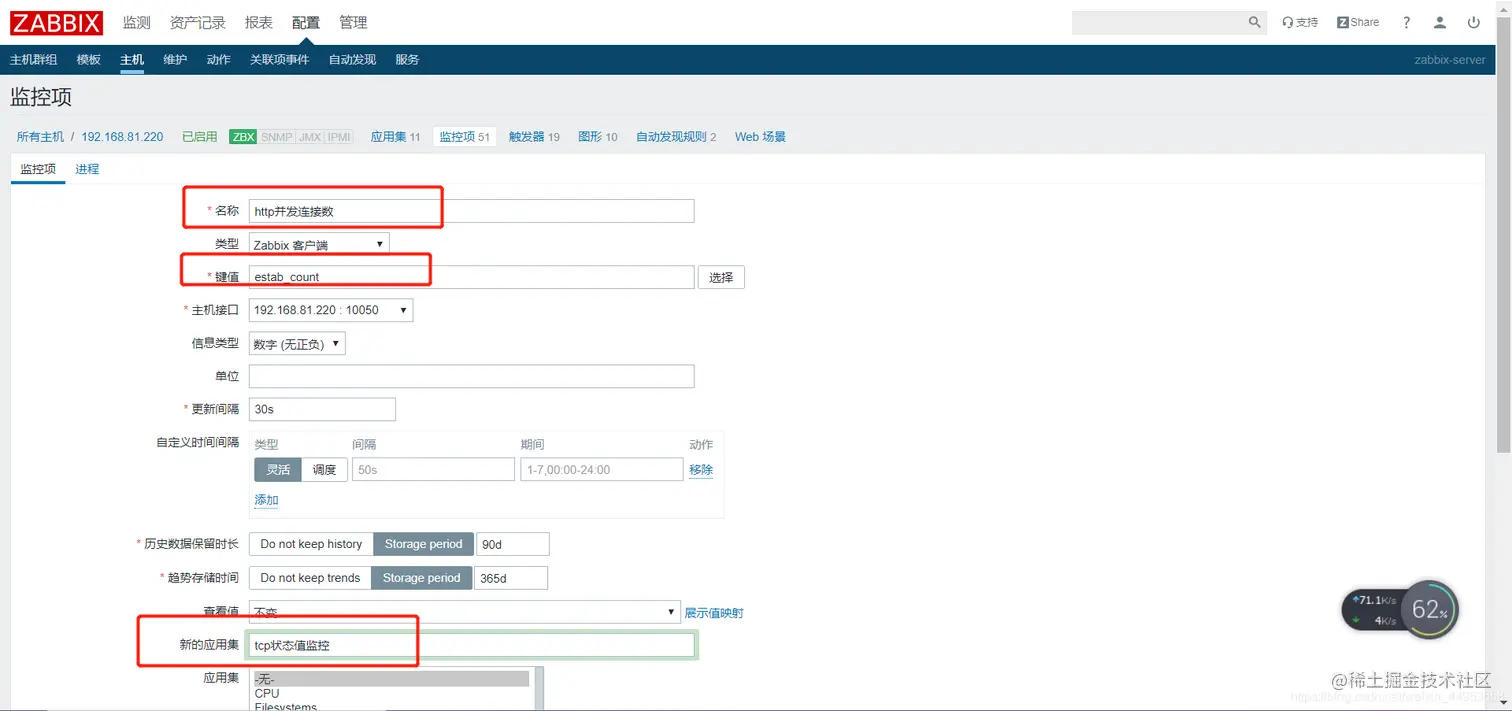
Task: Open 触发器 19 link
Action: [x=534, y=137]
